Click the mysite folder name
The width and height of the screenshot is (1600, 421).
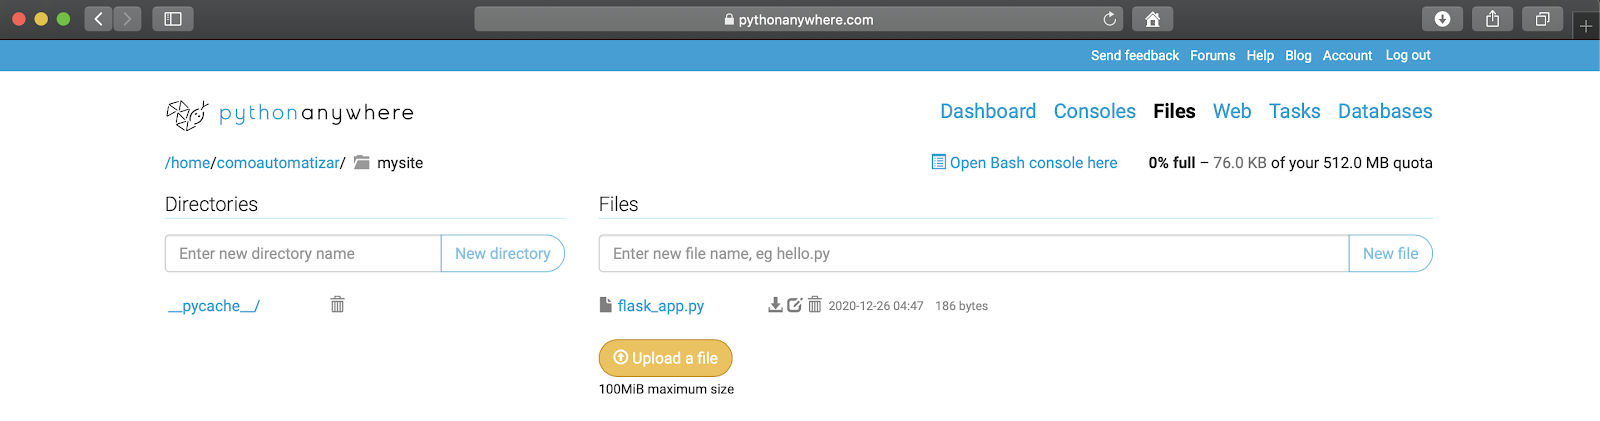(x=400, y=163)
